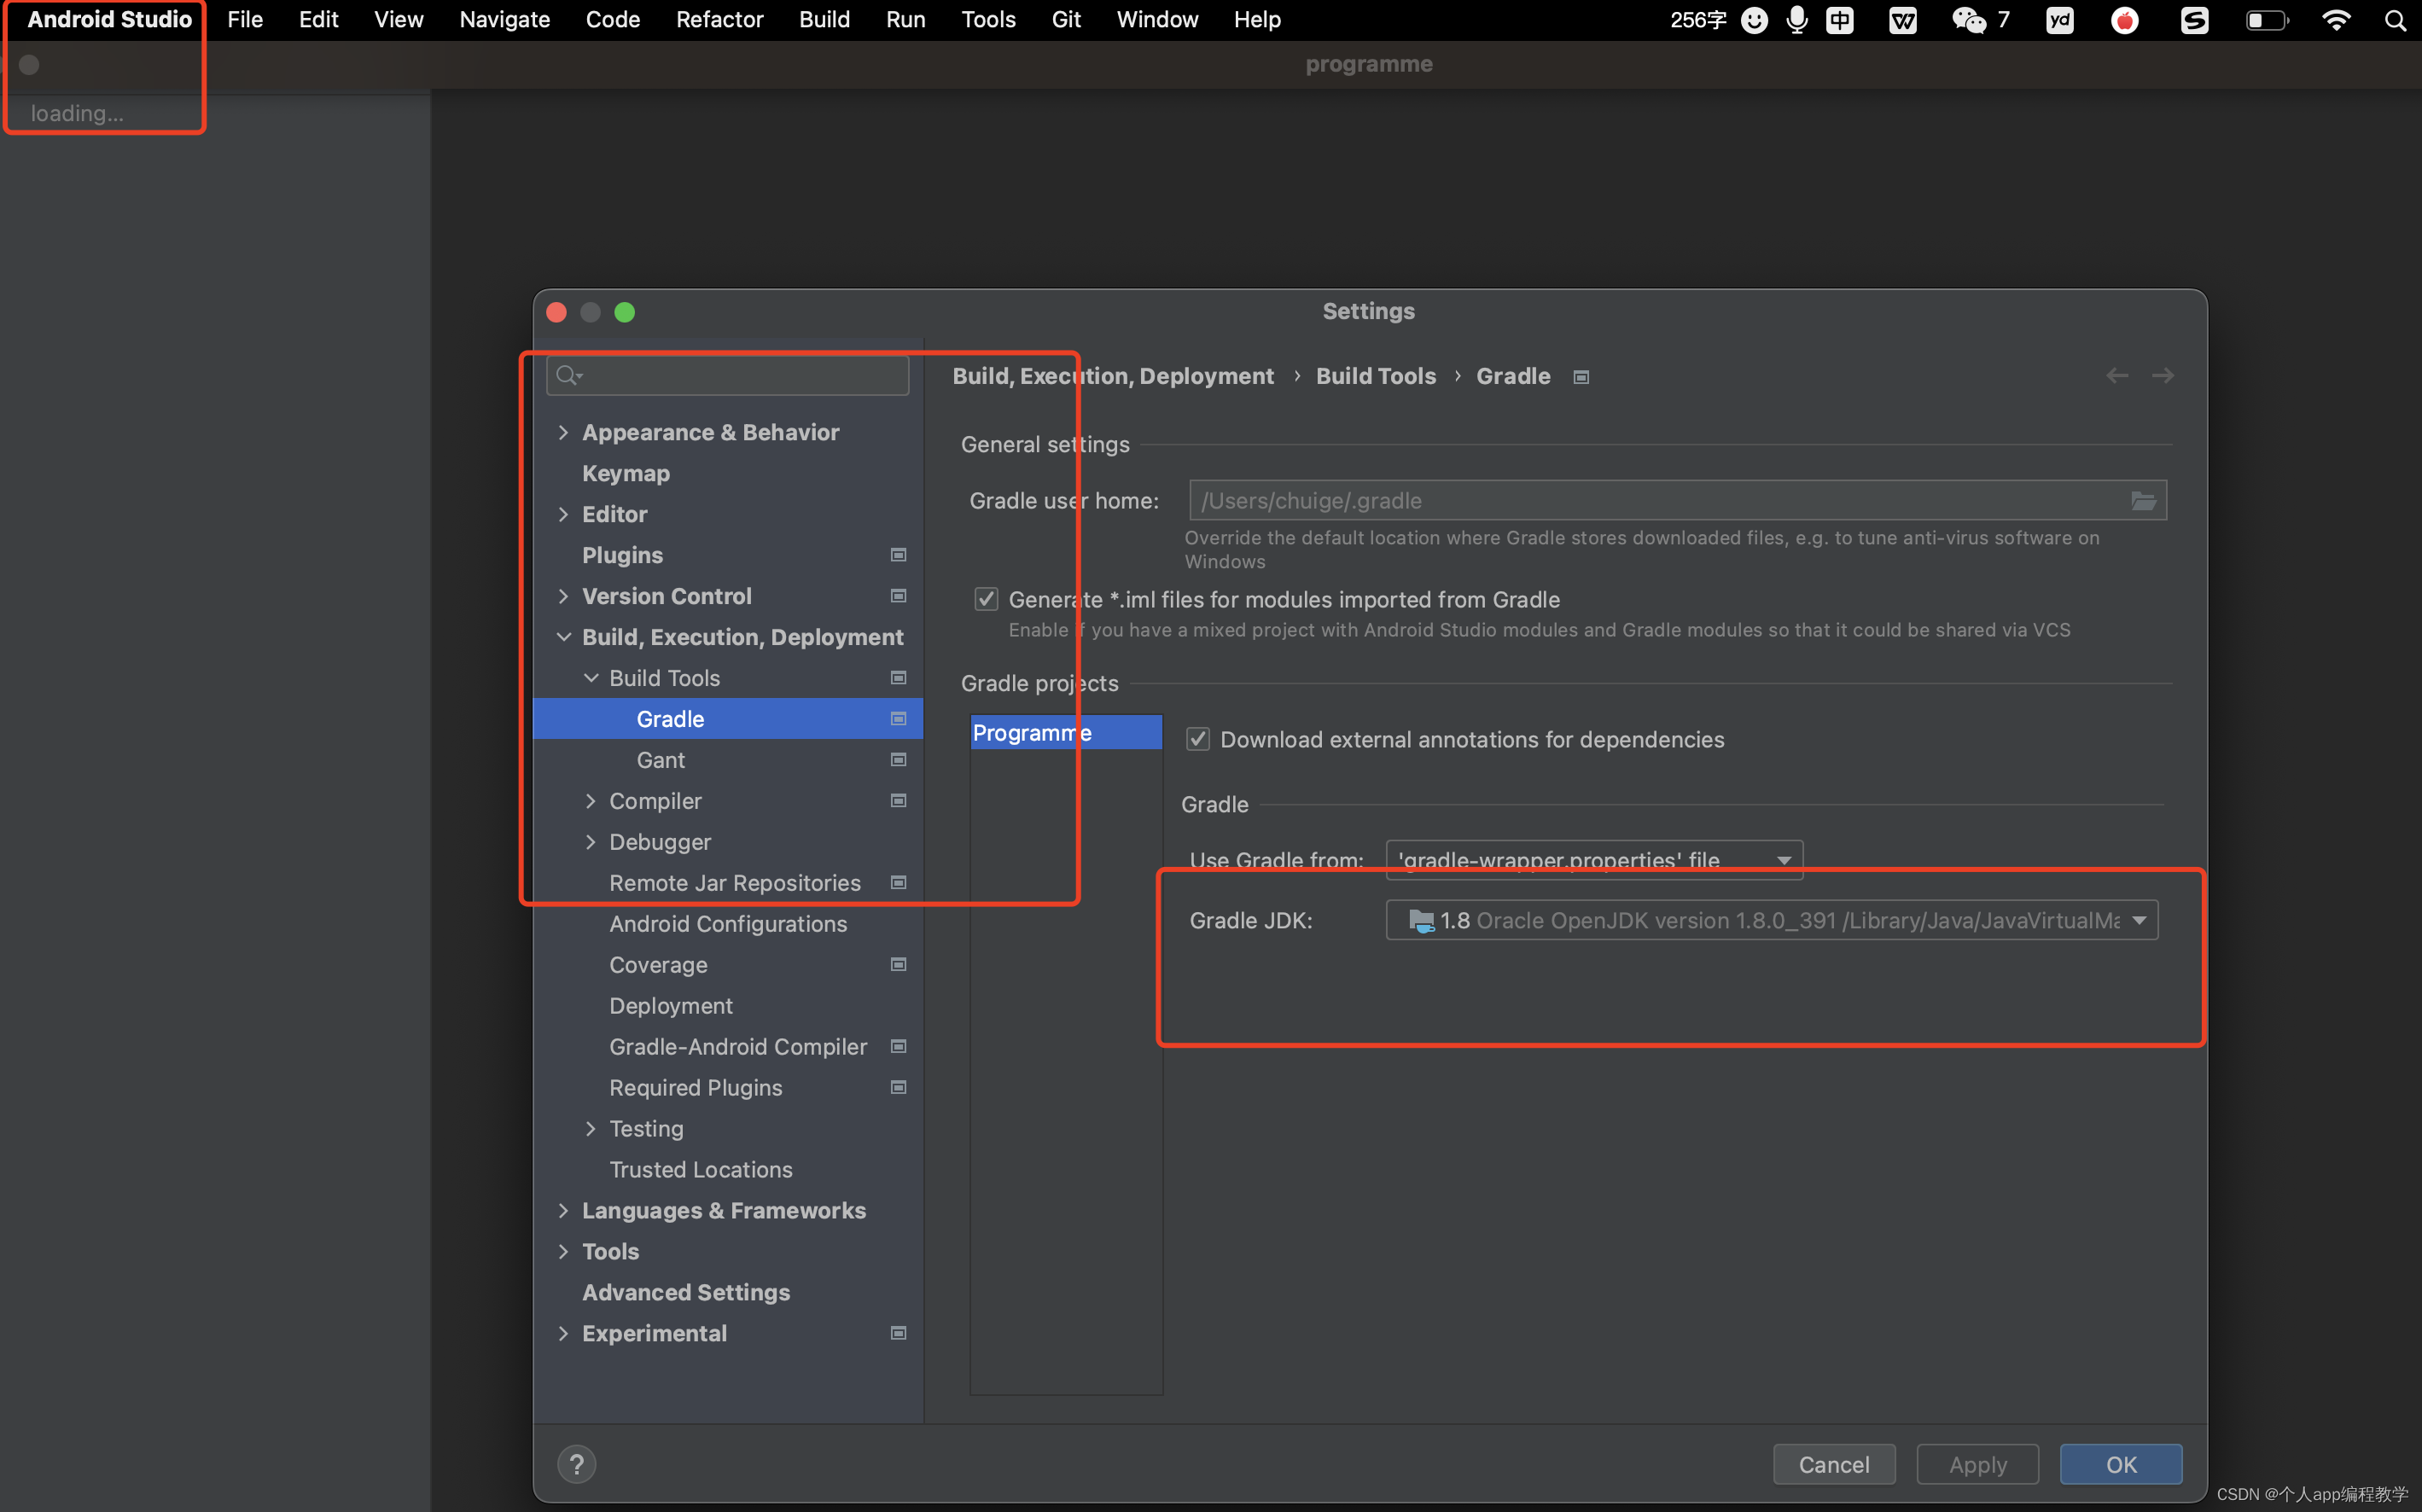2422x1512 pixels.
Task: Open the Use Gradle from dropdown
Action: [1594, 860]
